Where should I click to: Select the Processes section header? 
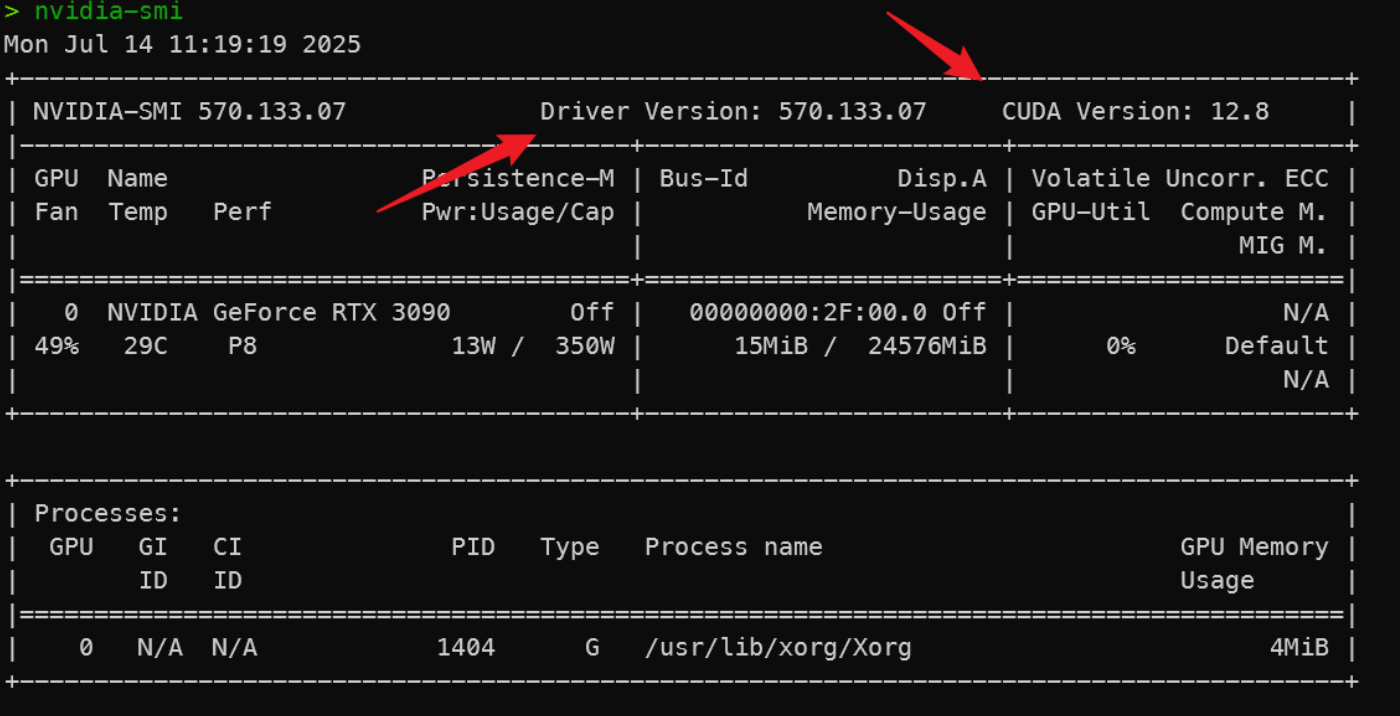pyautogui.click(x=106, y=513)
